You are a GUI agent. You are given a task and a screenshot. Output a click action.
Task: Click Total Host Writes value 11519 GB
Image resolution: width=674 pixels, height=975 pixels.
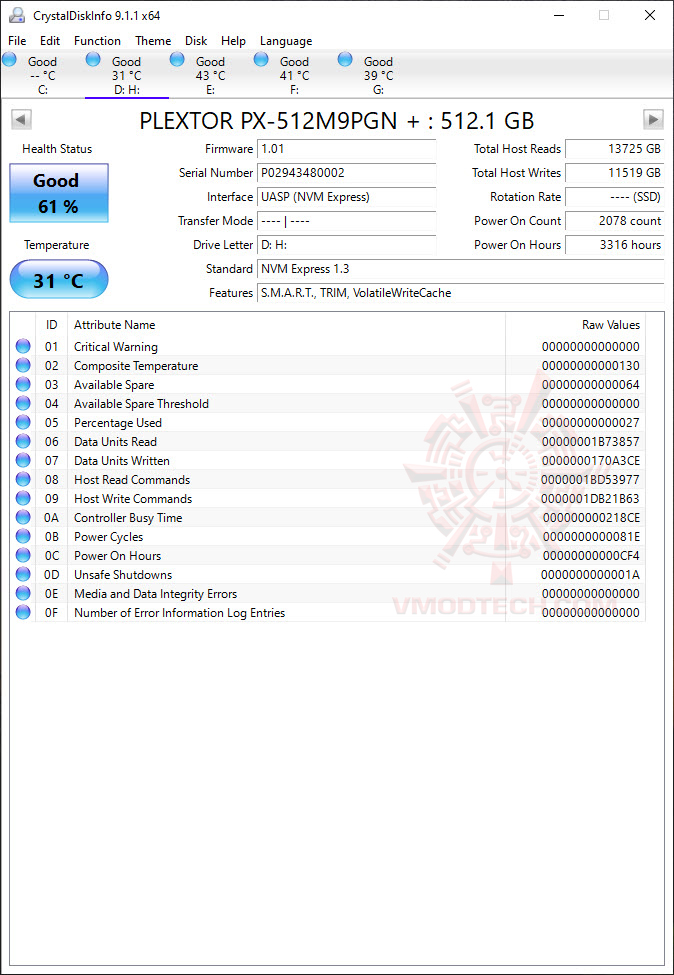(615, 173)
